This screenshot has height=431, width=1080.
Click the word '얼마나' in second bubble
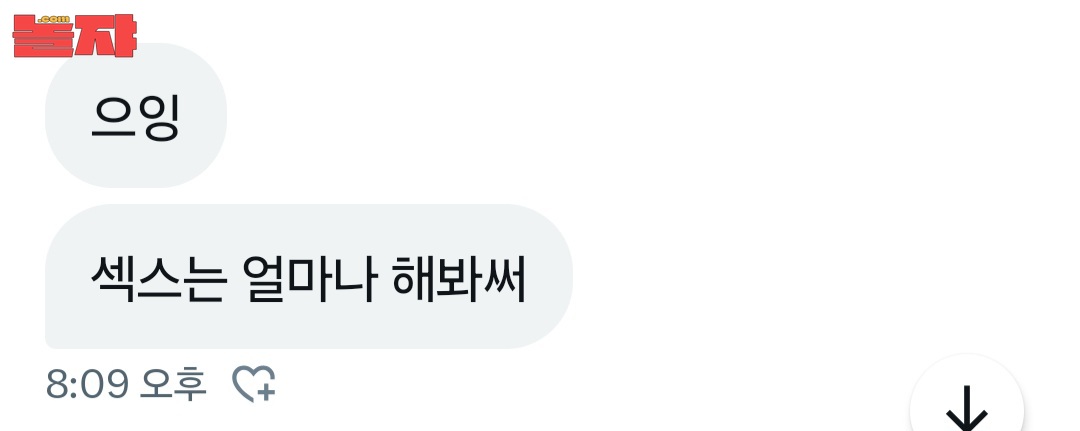point(309,280)
